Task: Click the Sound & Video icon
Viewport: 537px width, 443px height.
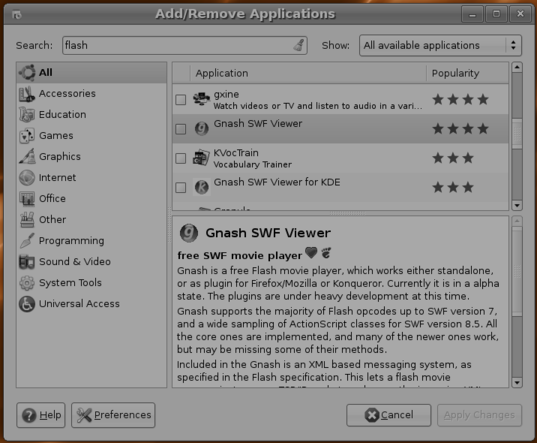Action: pyautogui.click(x=27, y=262)
